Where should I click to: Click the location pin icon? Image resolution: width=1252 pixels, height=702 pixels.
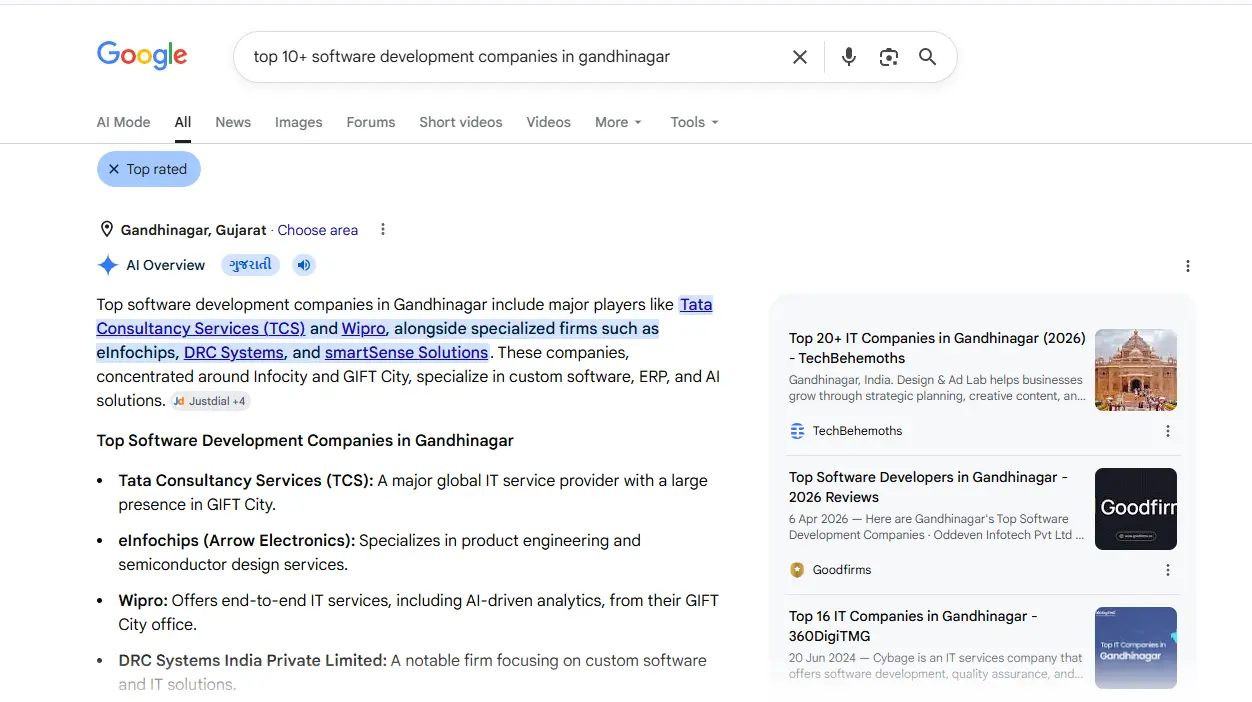(107, 230)
